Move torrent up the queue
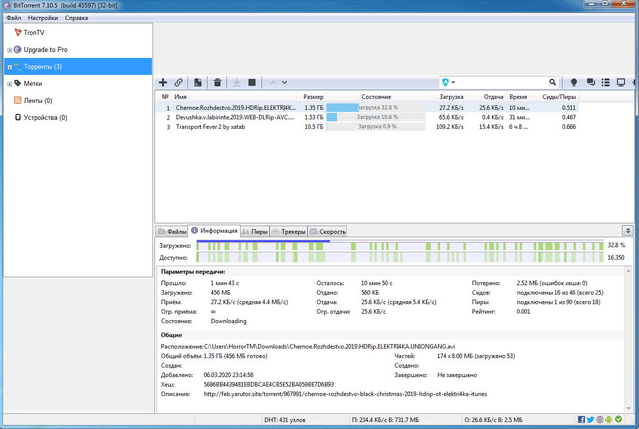 [x=273, y=82]
